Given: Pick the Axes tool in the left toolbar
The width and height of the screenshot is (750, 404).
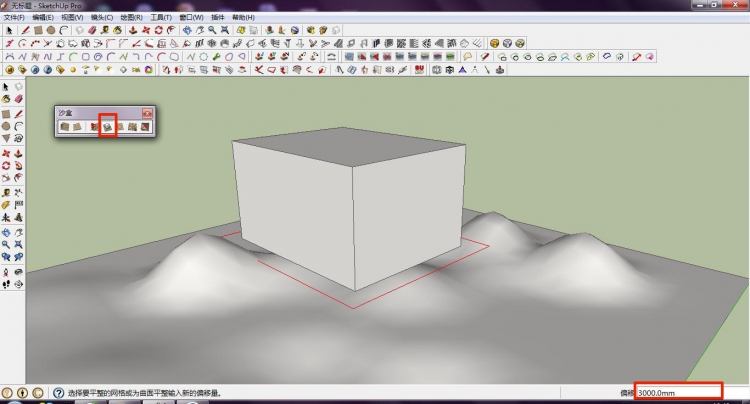Looking at the screenshot, I should coord(6,218).
